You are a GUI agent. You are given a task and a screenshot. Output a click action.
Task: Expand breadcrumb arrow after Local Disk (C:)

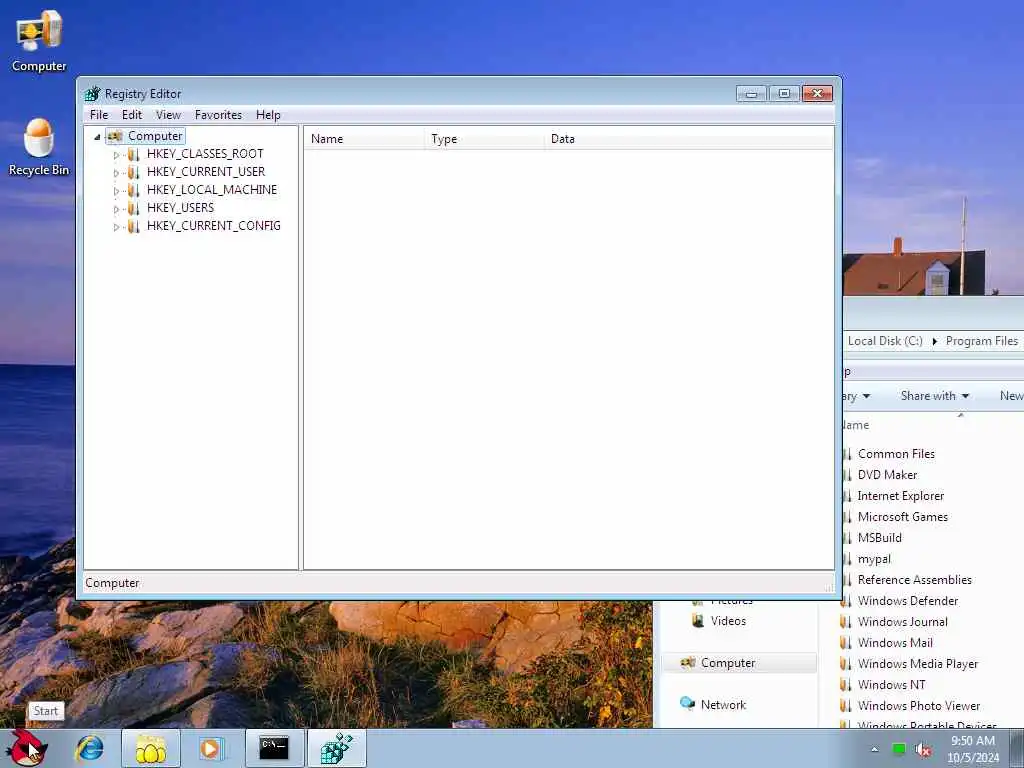click(935, 342)
